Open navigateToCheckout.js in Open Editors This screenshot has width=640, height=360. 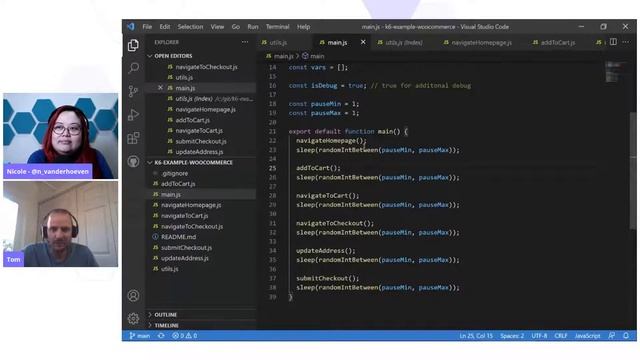click(x=207, y=67)
